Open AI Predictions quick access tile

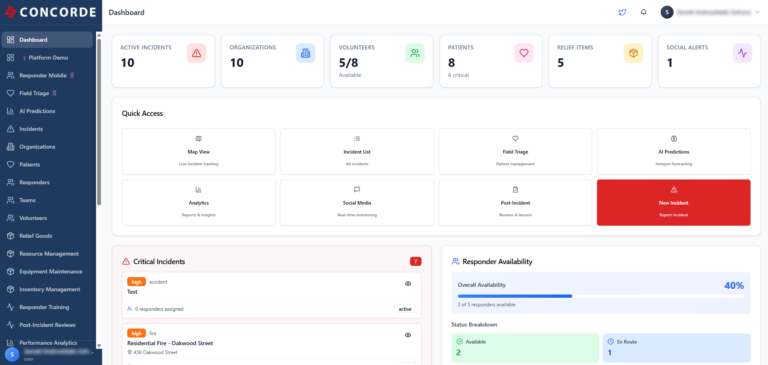[673, 151]
